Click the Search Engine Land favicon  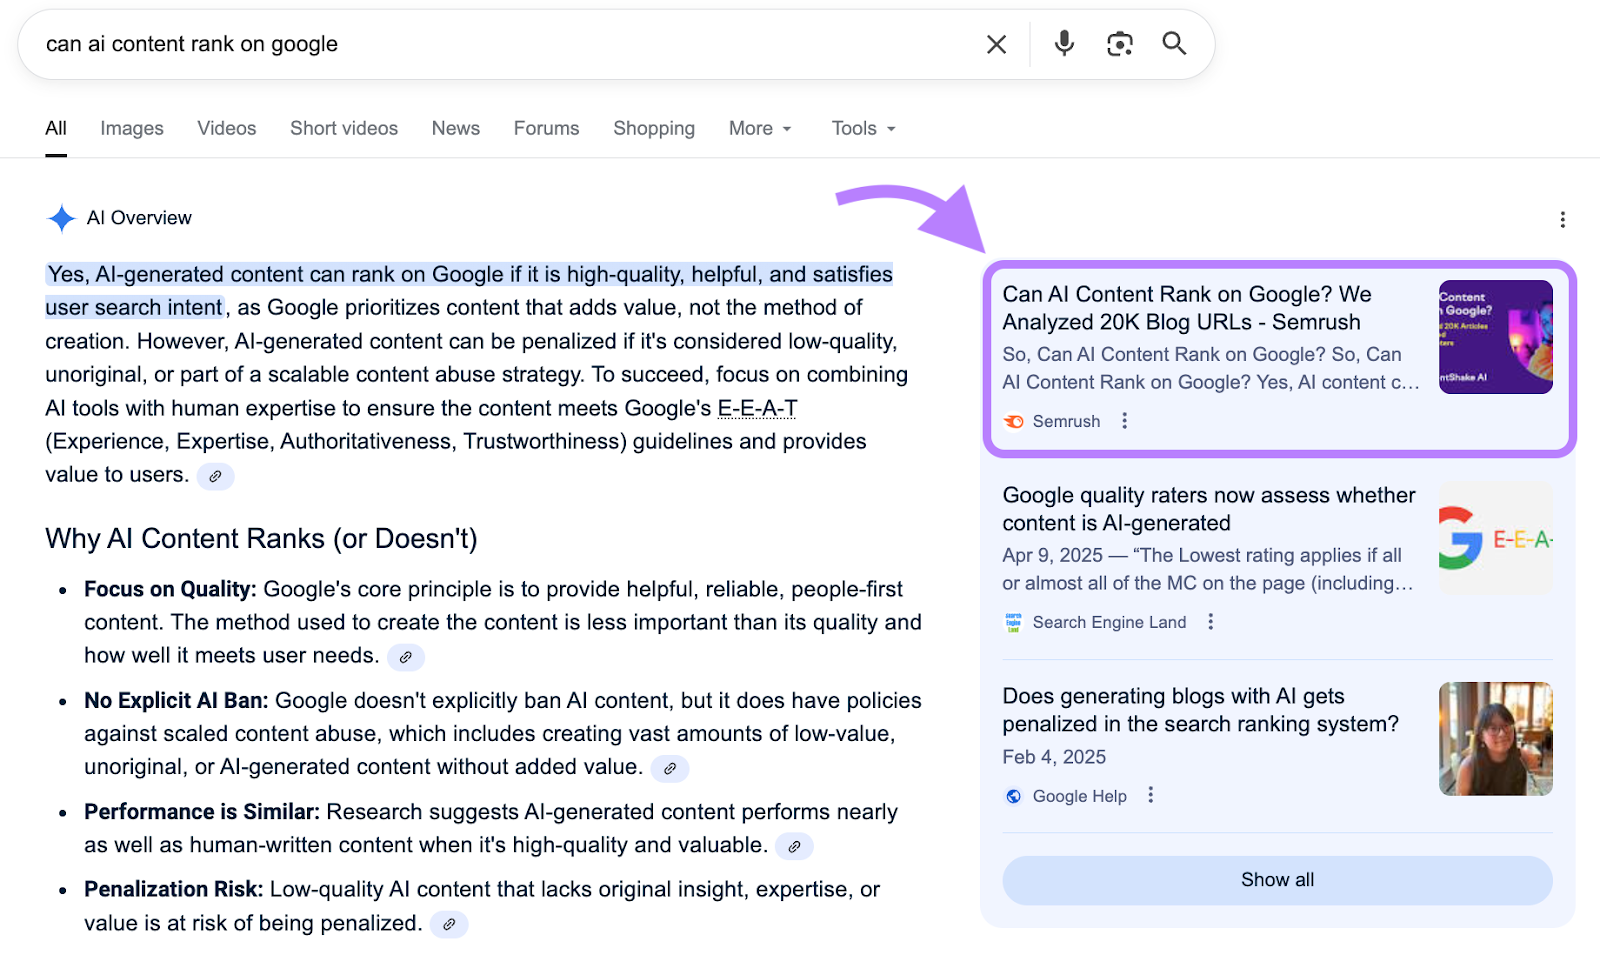click(x=1013, y=621)
